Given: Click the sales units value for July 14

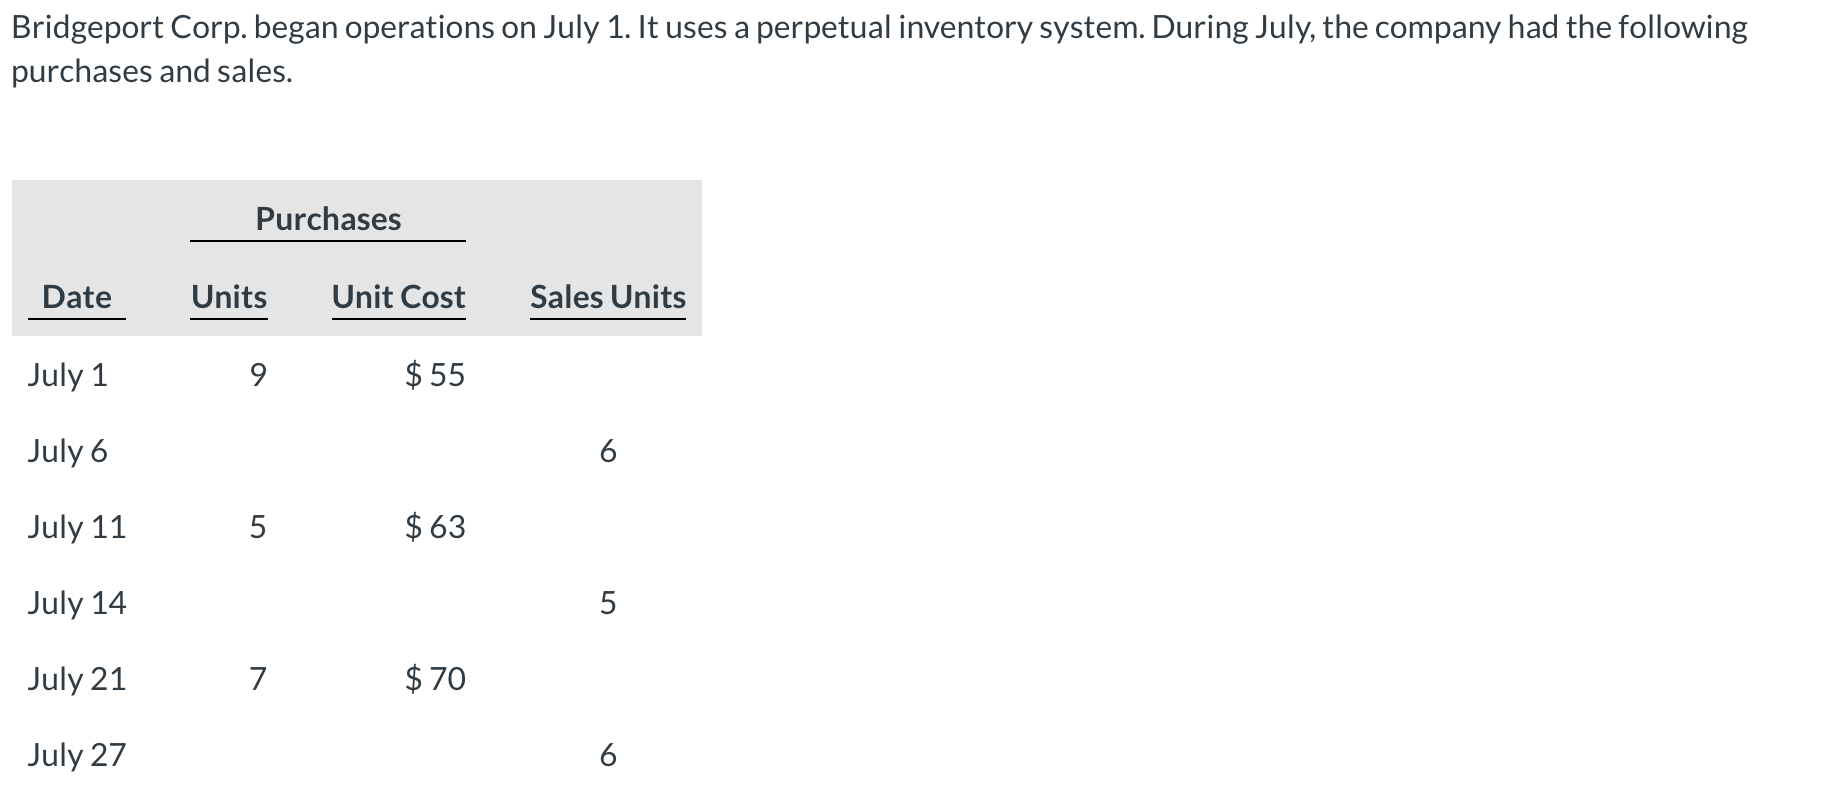Looking at the screenshot, I should 608,603.
